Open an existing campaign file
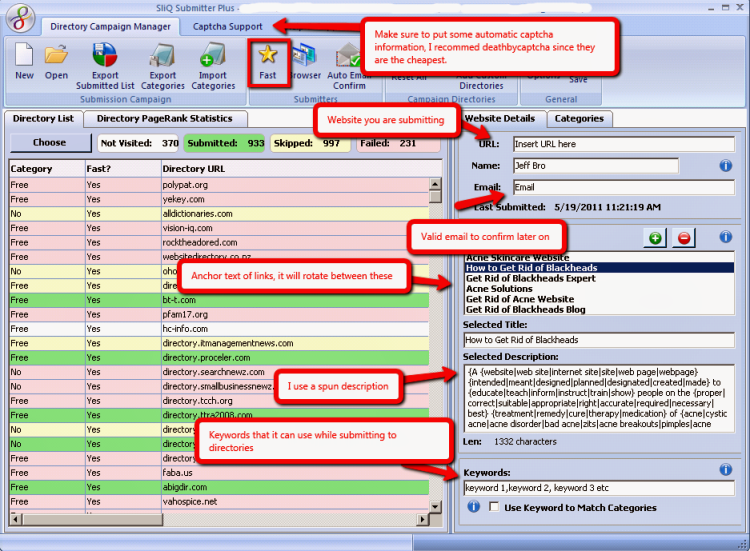Screen dimensions: 750x551 (x=56, y=61)
